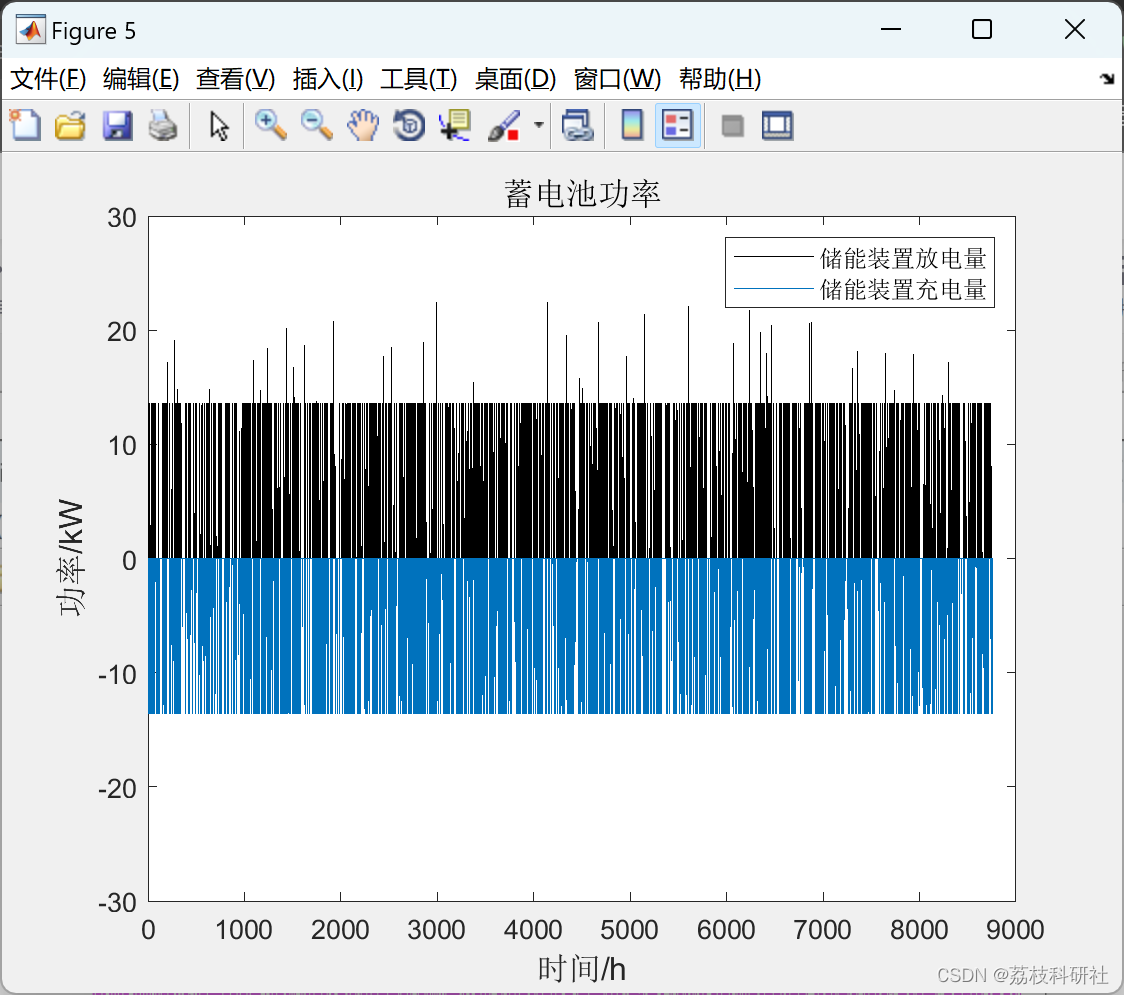Click y-axis tick label 30
Image resolution: width=1124 pixels, height=995 pixels.
122,217
